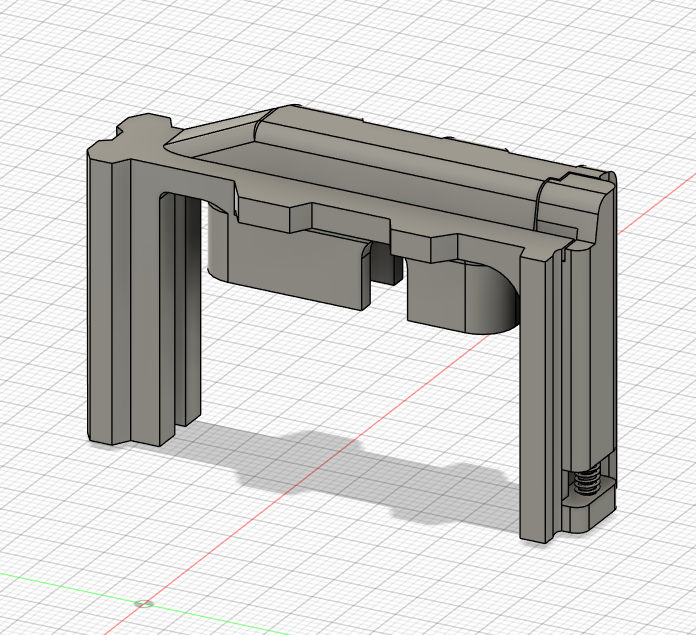Click the front face of the right leg
Image resolution: width=696 pixels, height=635 pixels.
[534, 400]
